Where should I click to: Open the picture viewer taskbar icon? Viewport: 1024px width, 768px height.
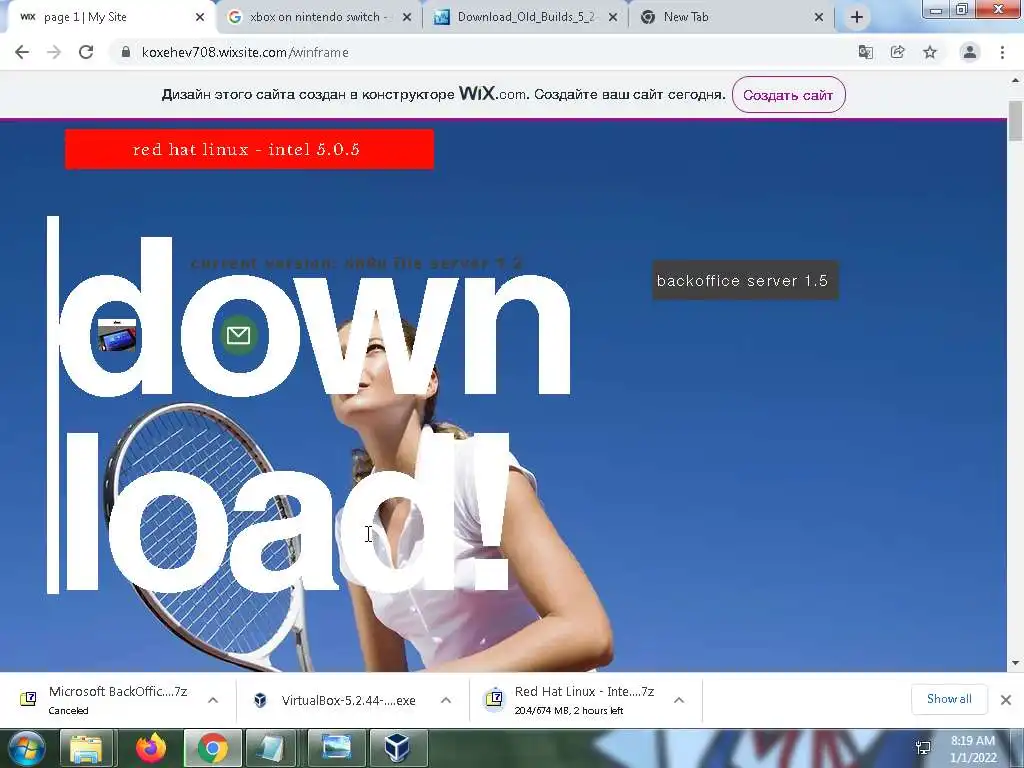click(x=336, y=748)
